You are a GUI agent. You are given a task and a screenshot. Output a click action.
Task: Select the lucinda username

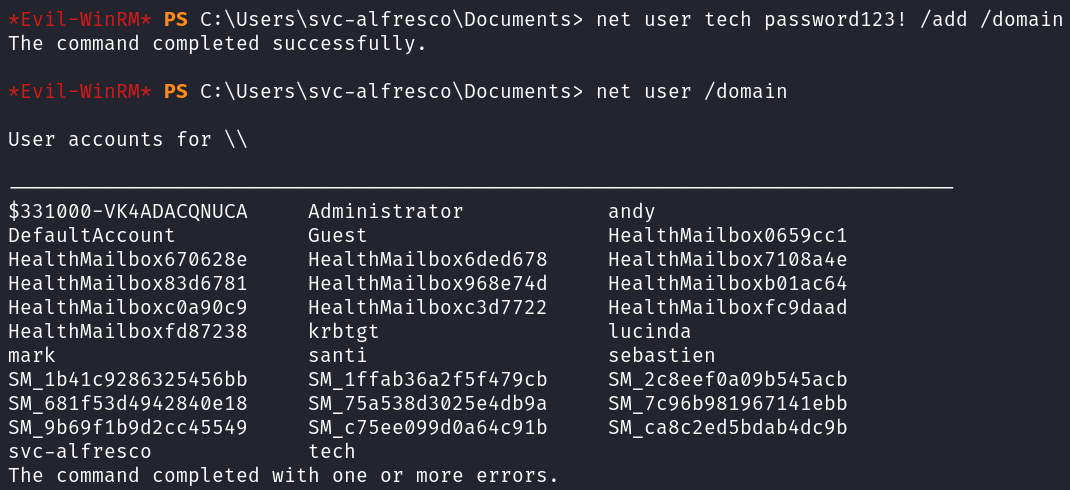point(649,332)
